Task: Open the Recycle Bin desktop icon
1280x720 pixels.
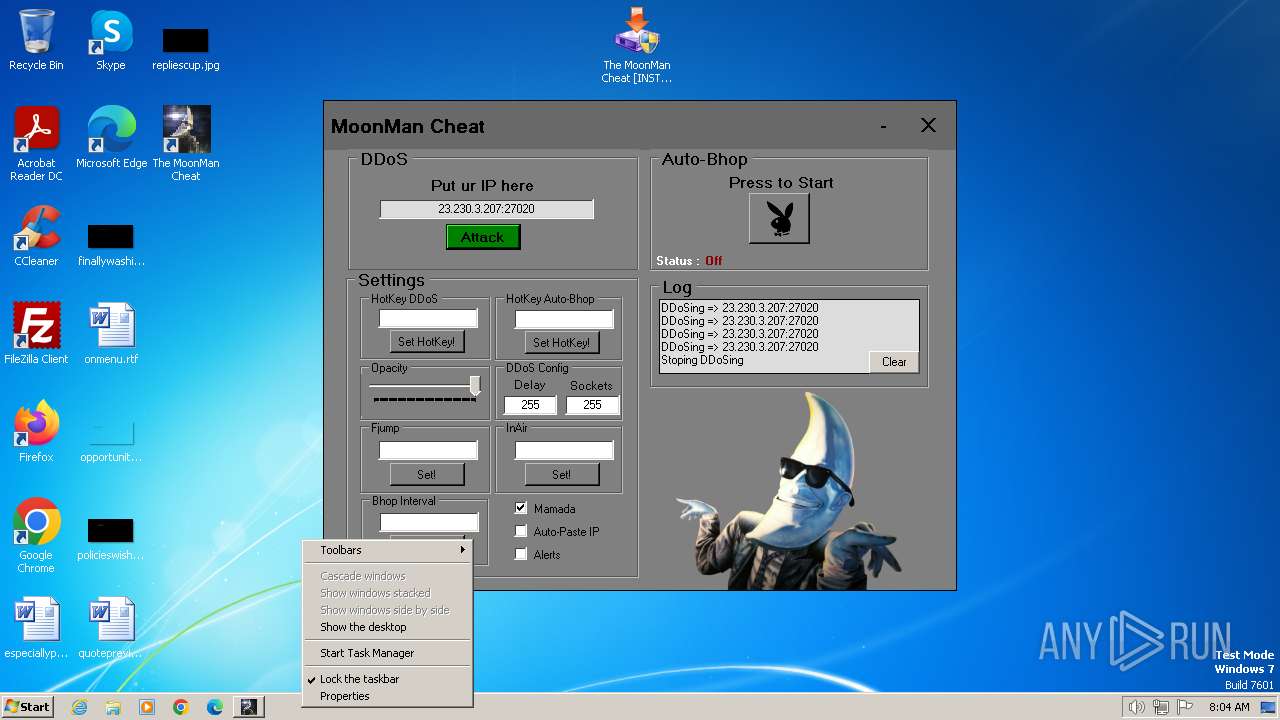Action: tap(36, 40)
